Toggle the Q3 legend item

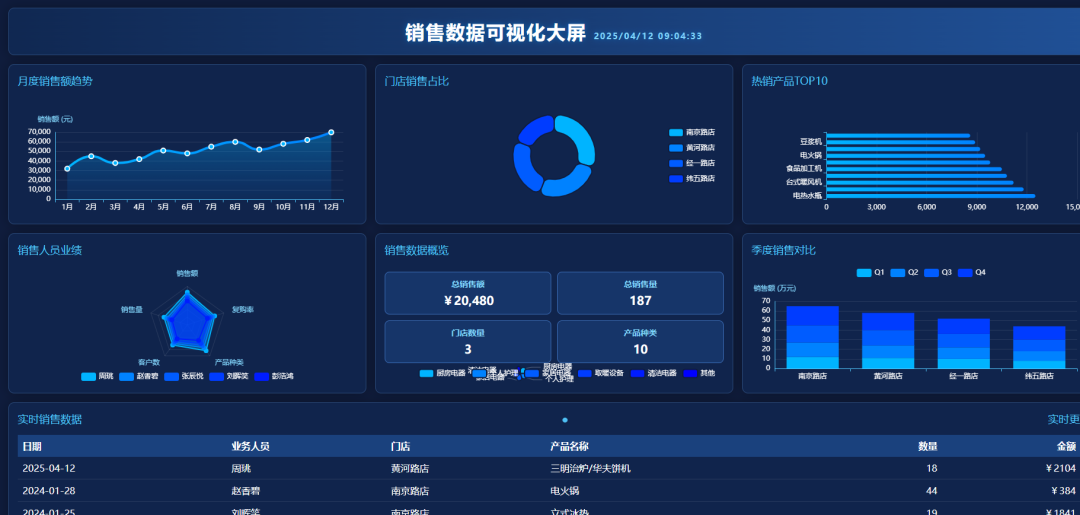click(938, 273)
